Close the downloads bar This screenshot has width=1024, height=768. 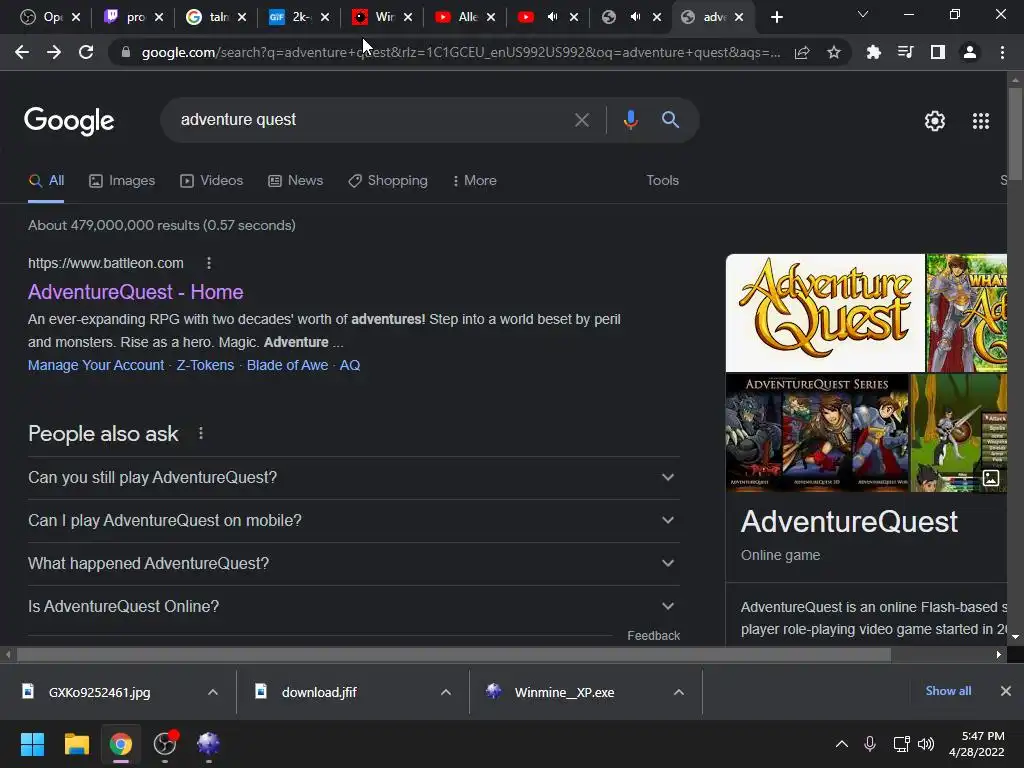point(1006,691)
